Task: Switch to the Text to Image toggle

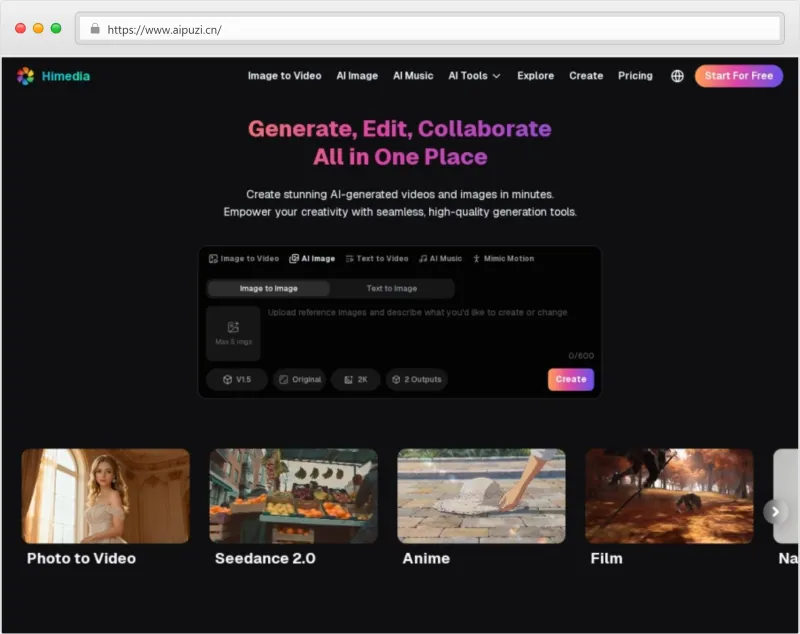Action: pos(394,288)
